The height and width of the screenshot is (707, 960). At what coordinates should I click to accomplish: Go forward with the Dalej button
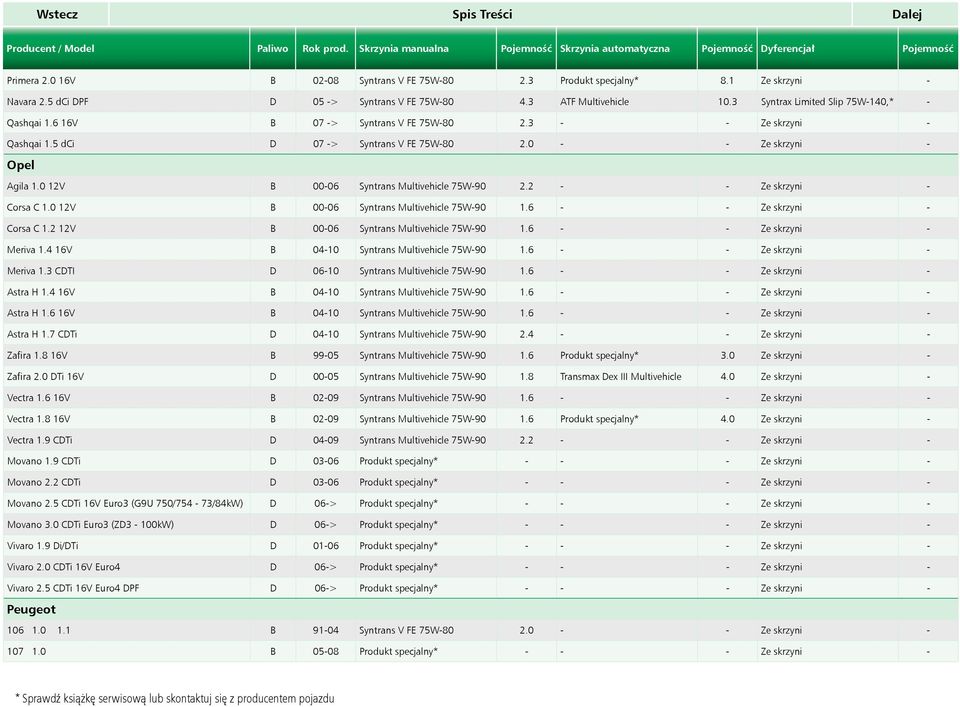[x=906, y=14]
